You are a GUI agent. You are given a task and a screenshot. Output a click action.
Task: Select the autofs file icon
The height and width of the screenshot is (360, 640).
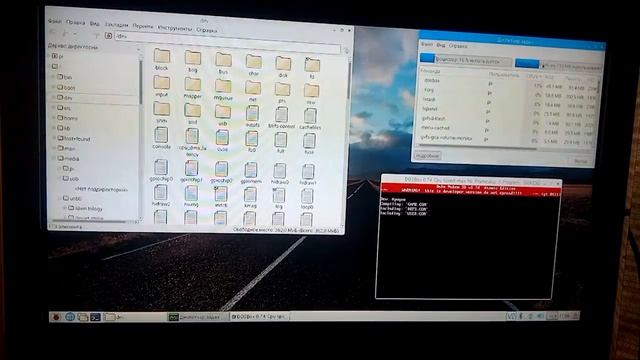[252, 114]
